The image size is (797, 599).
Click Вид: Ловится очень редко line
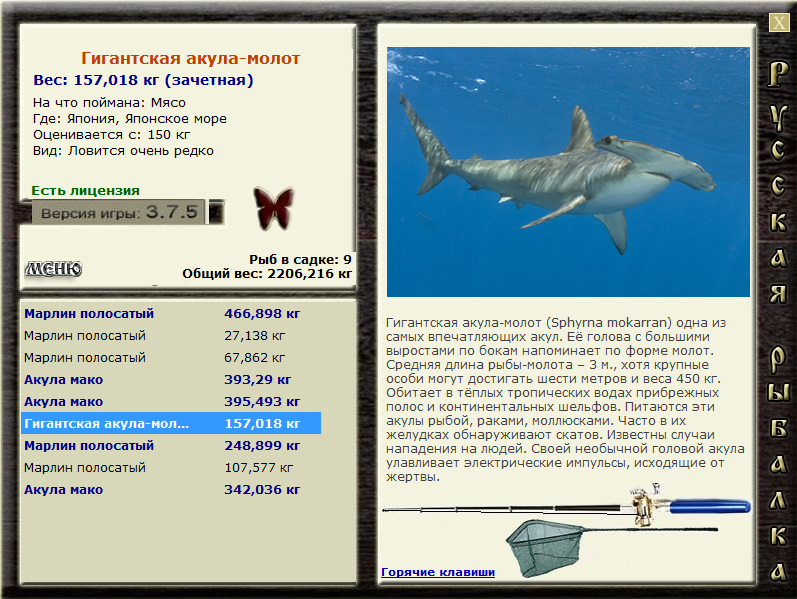tap(123, 151)
